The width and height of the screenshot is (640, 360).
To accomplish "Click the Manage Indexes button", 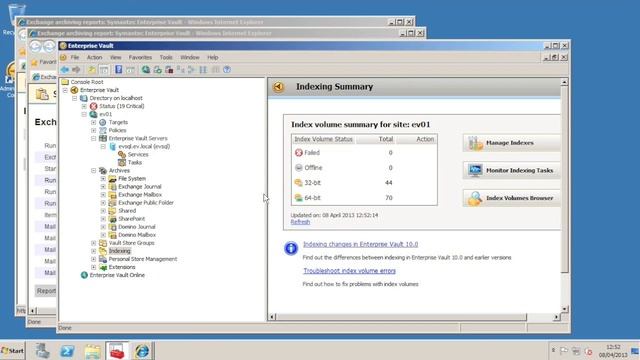I will click(512, 143).
